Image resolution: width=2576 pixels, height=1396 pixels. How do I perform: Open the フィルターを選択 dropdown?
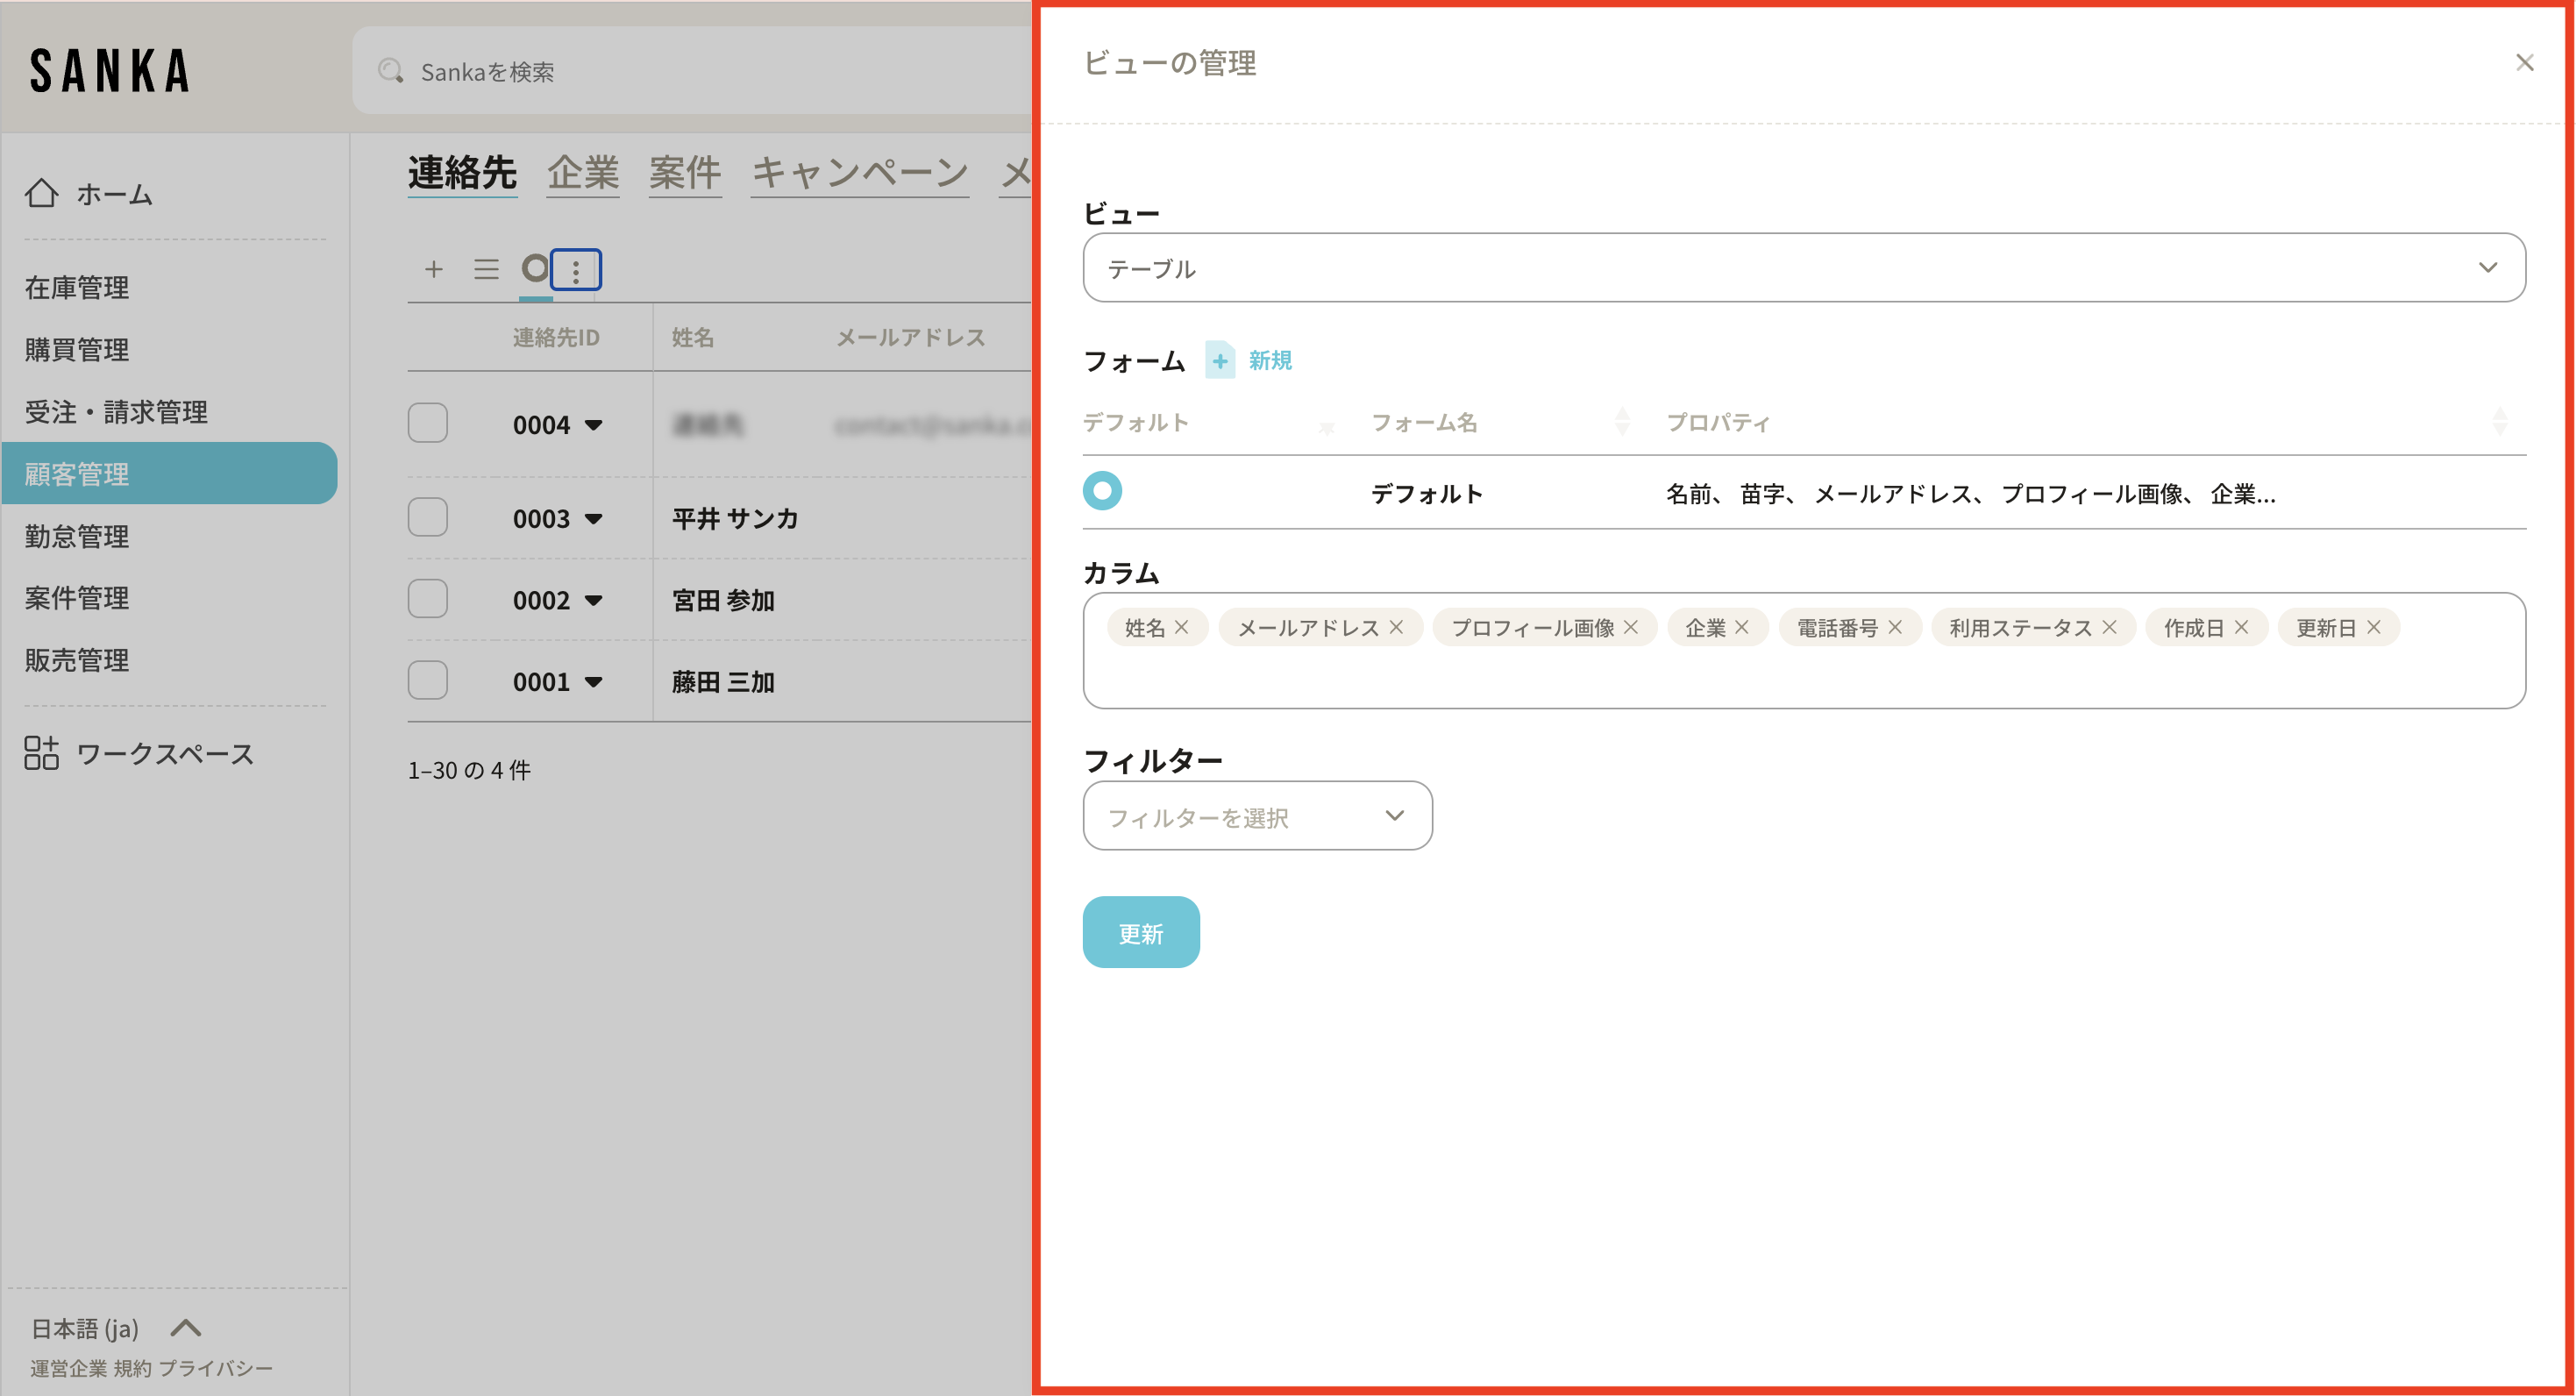tap(1256, 816)
